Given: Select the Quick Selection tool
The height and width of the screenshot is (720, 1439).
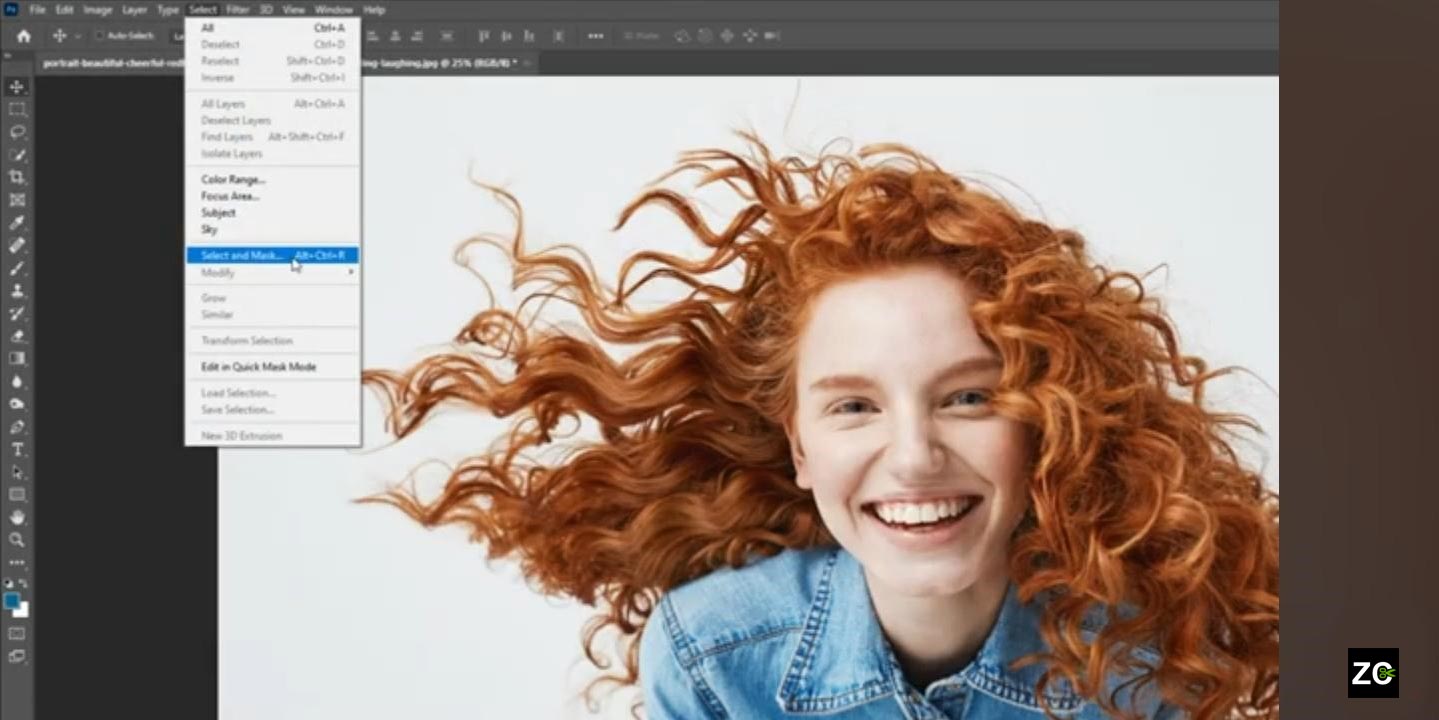Looking at the screenshot, I should click(x=17, y=155).
